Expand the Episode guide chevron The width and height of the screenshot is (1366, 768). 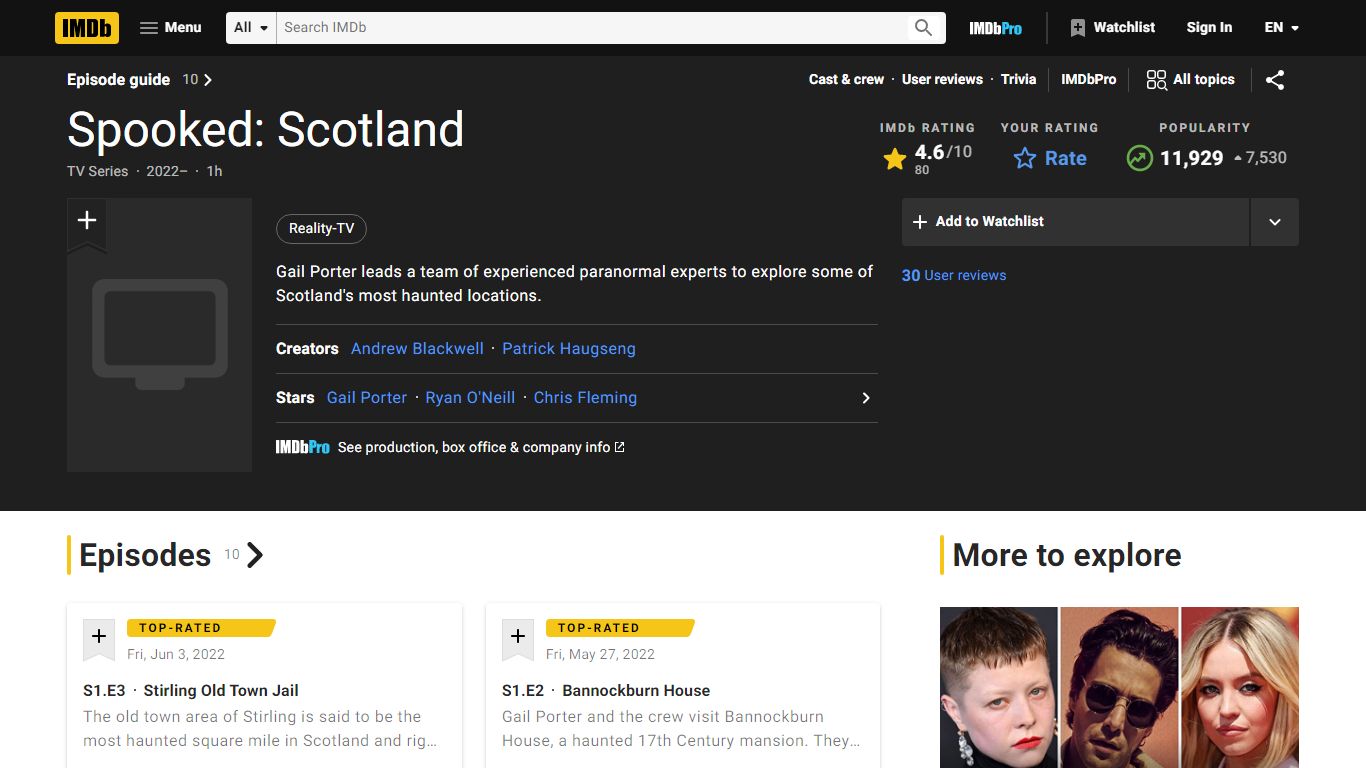tap(208, 80)
